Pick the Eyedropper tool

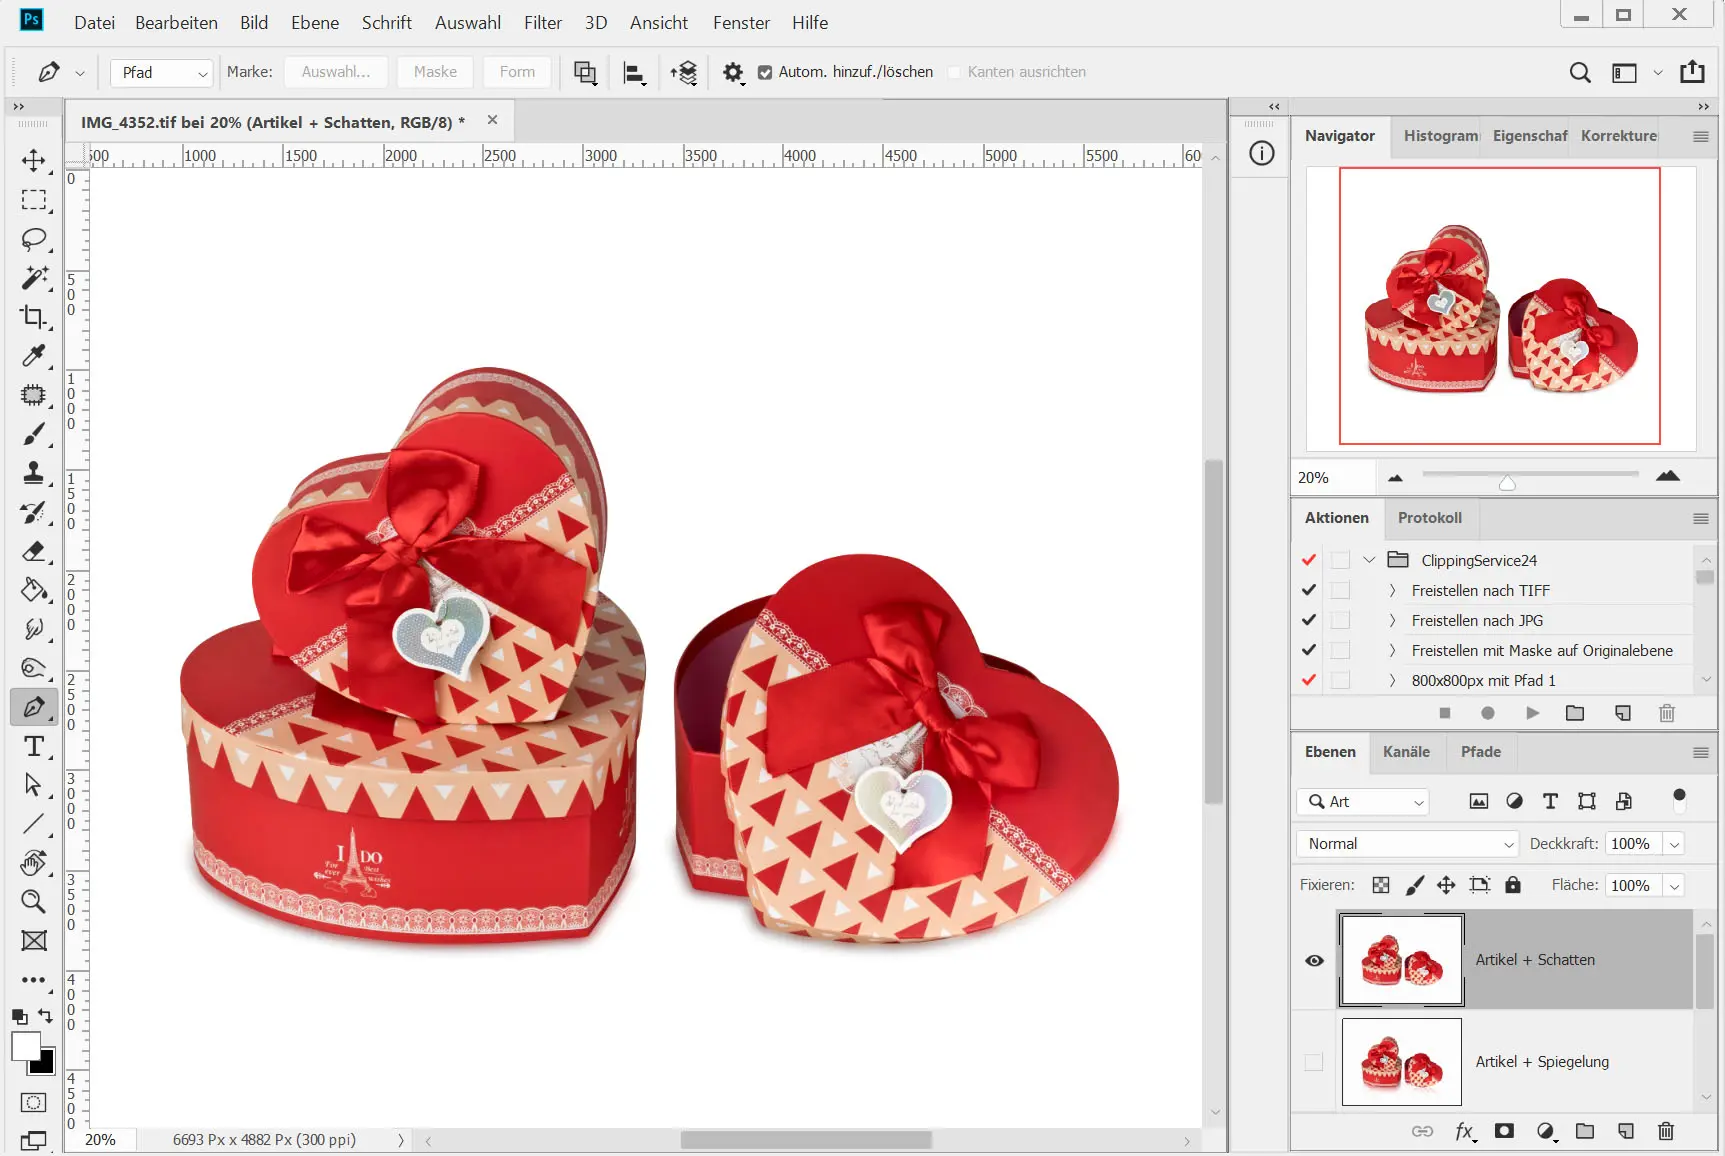[x=33, y=356]
